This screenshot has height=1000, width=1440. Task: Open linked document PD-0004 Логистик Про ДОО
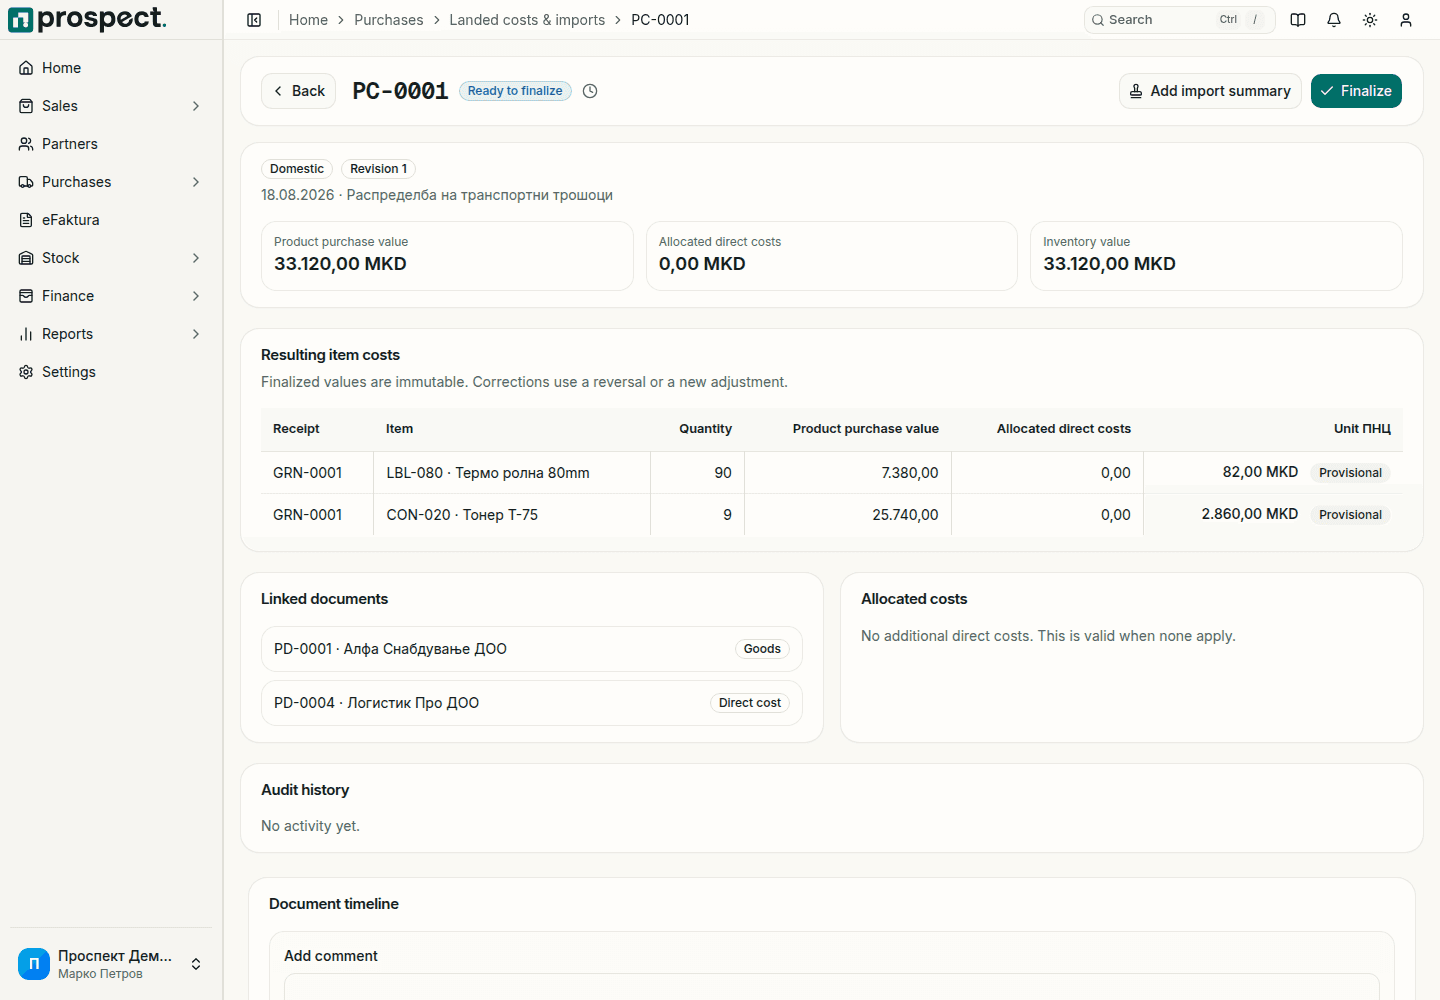click(x=532, y=703)
